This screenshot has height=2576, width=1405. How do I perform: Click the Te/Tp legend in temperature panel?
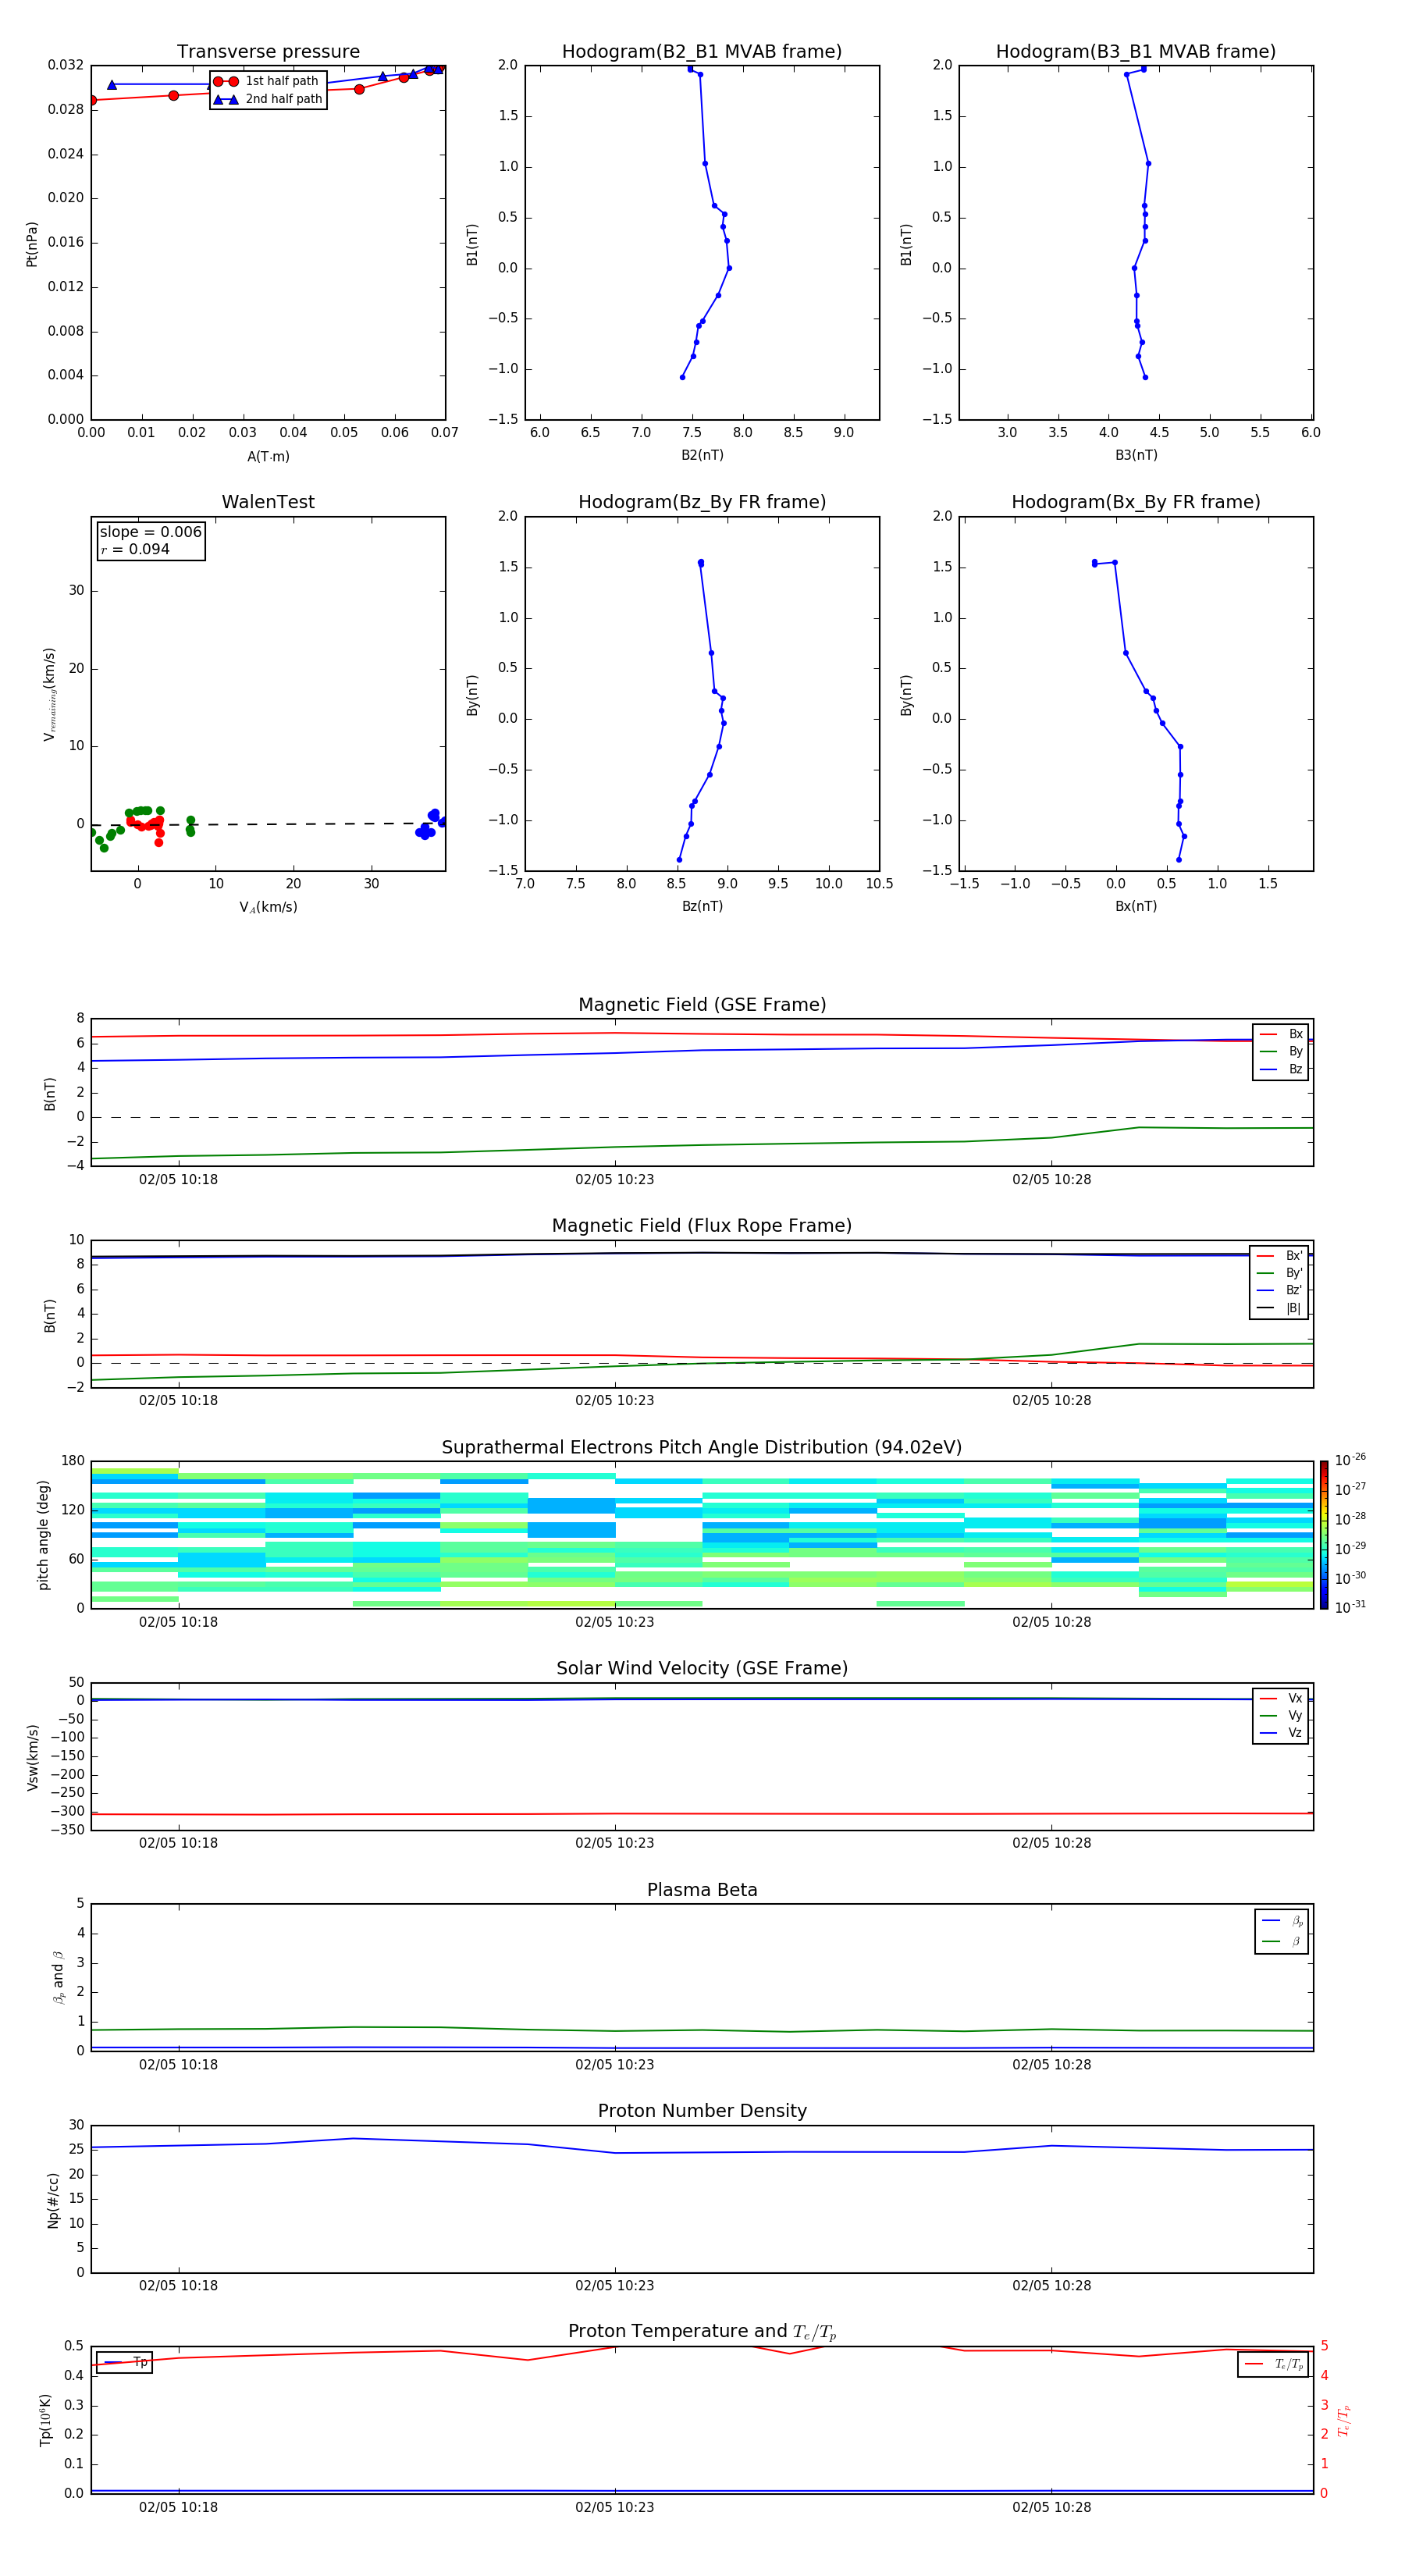tap(1273, 2364)
